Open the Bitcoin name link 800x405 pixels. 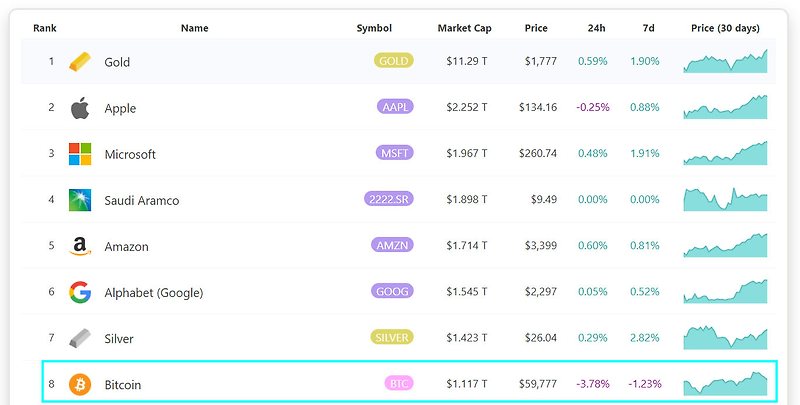coord(122,385)
